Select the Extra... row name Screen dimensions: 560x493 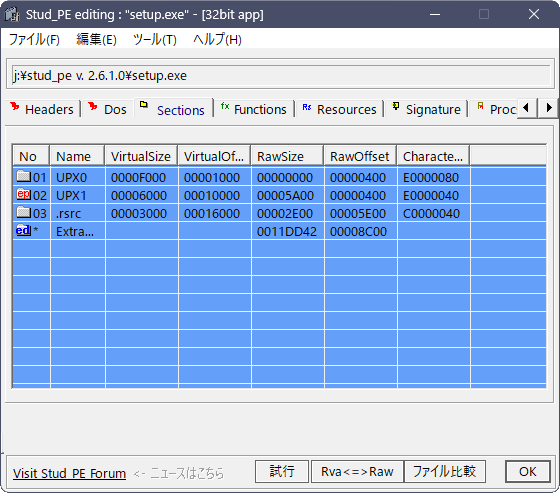point(75,231)
